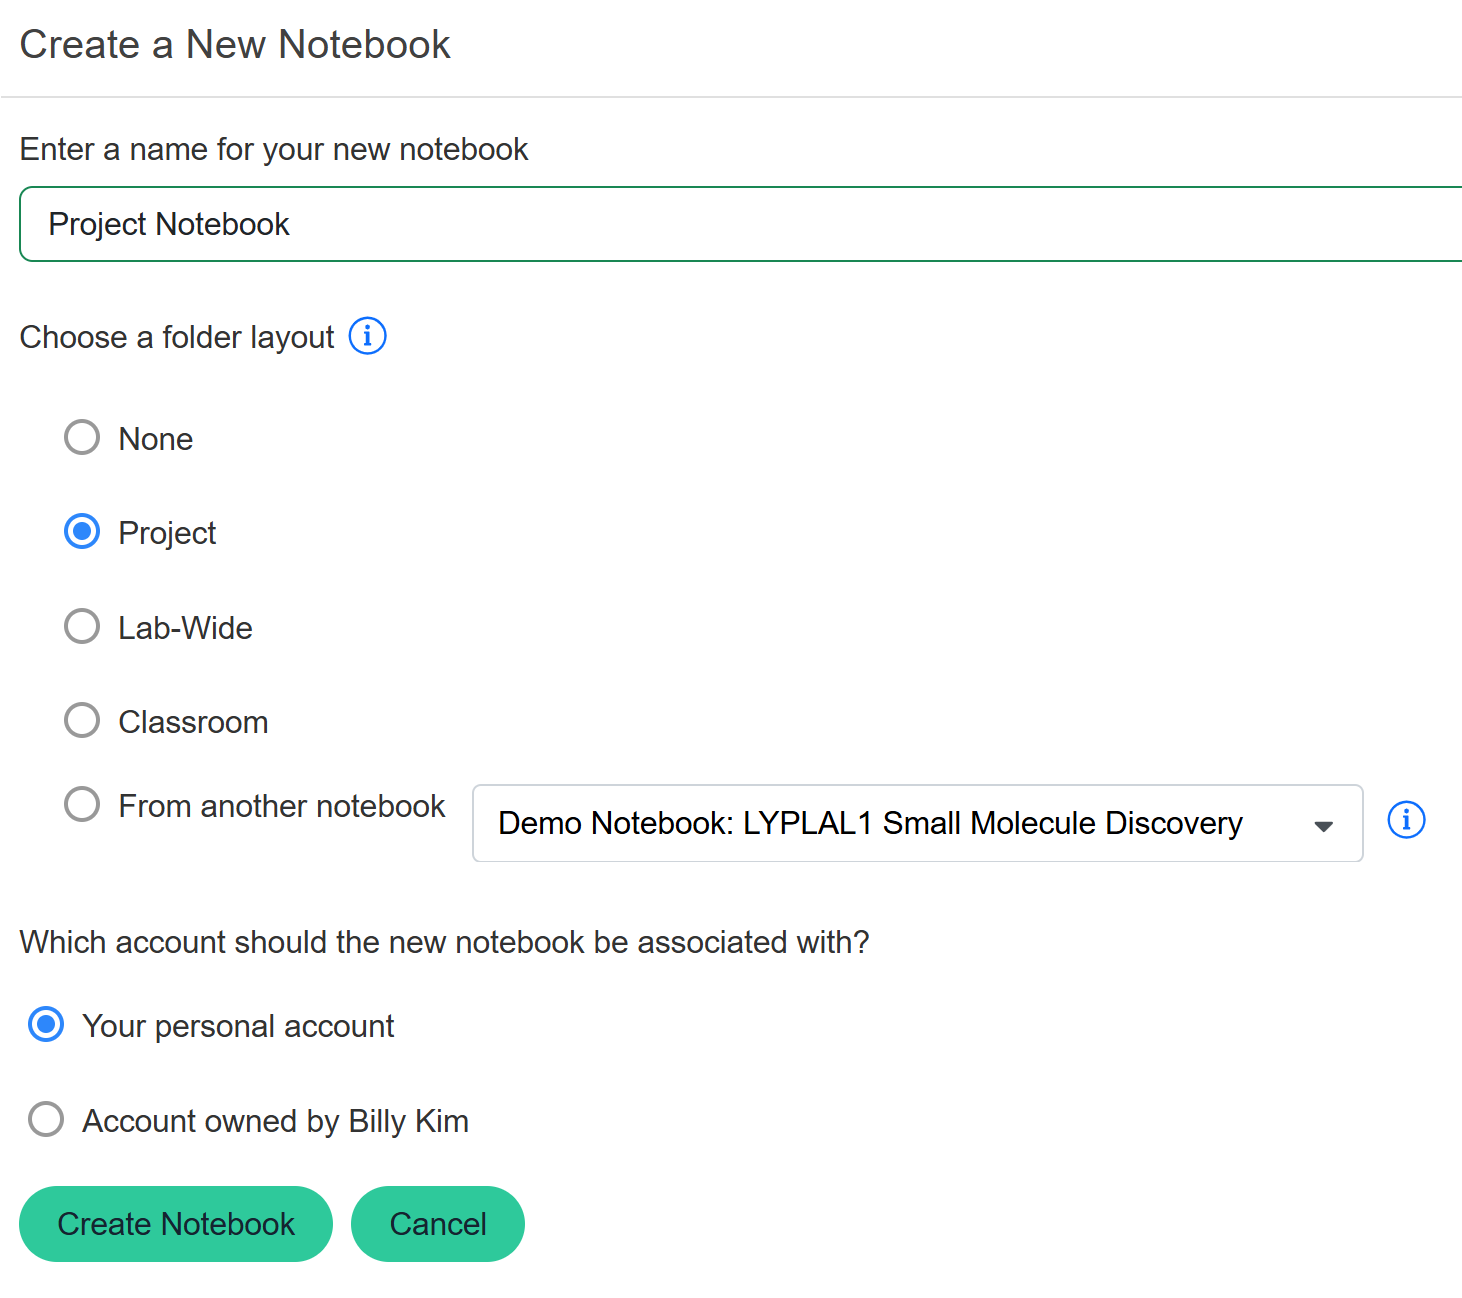Choose the Lab-Wide layout radio button

(x=82, y=626)
